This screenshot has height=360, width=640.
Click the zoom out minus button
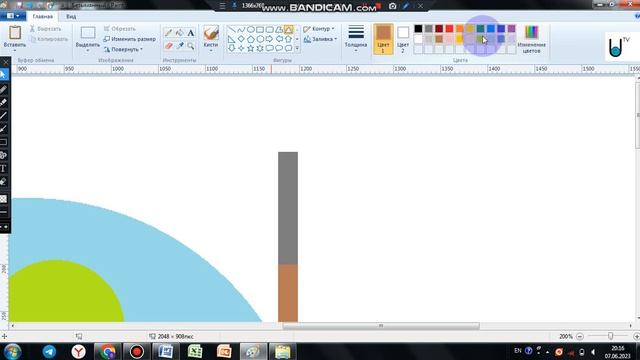[x=580, y=336]
